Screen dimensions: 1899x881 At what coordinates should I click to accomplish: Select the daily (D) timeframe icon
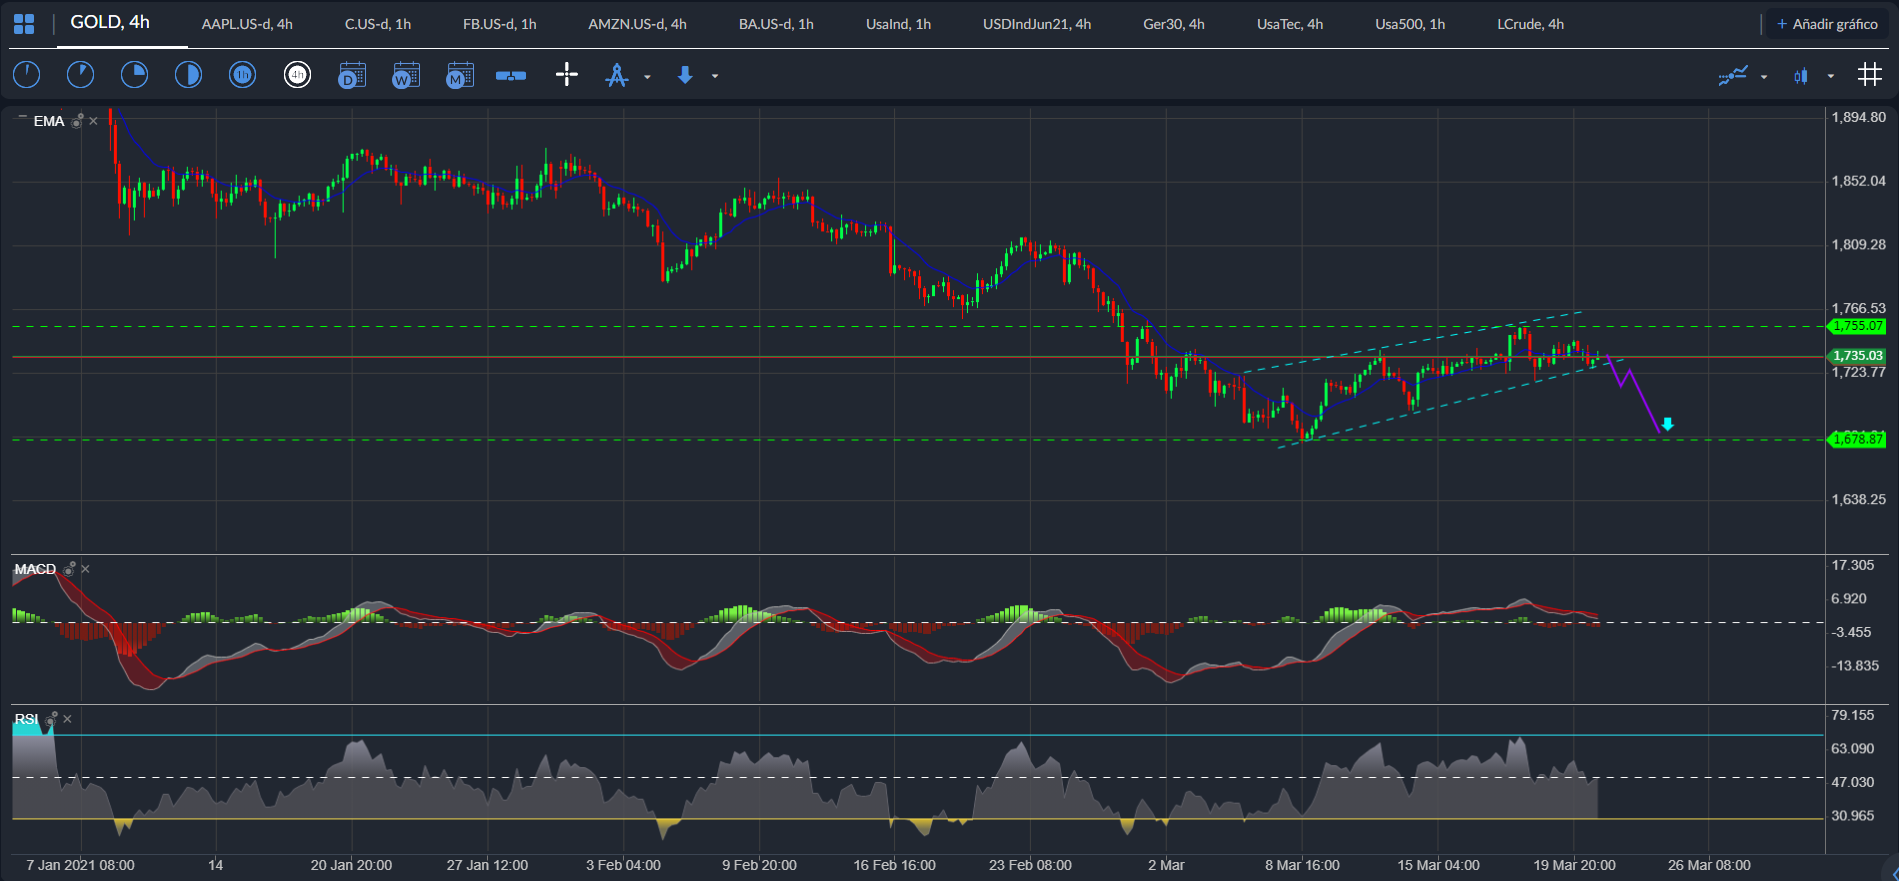click(352, 75)
